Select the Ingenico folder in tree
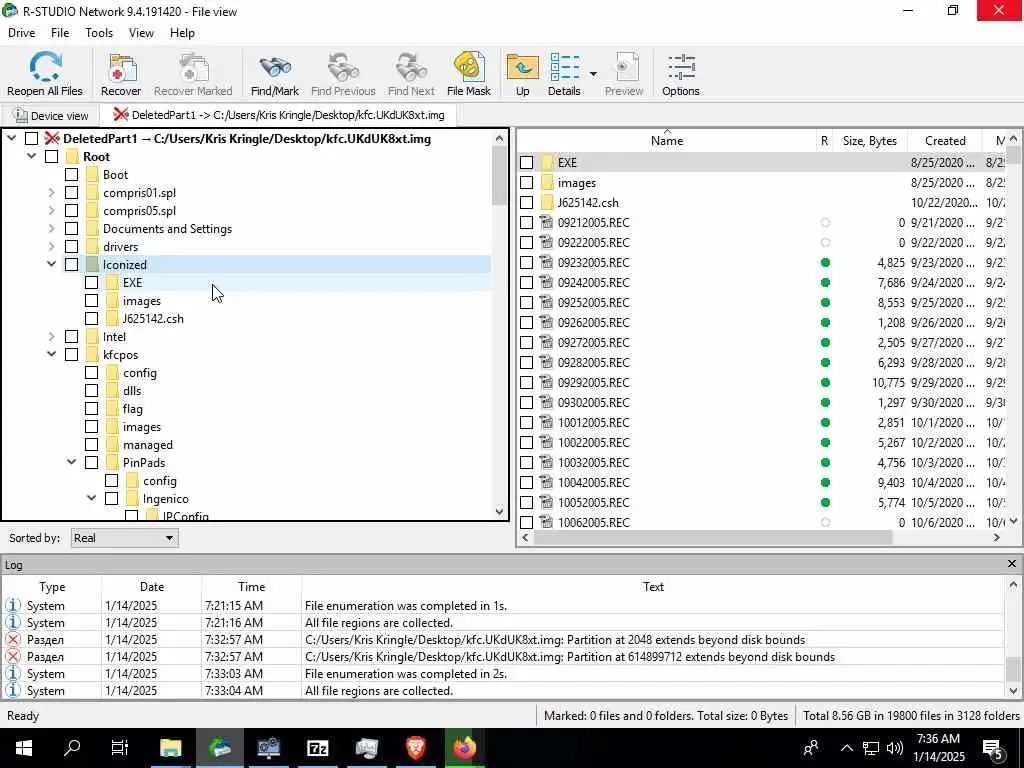 166,499
